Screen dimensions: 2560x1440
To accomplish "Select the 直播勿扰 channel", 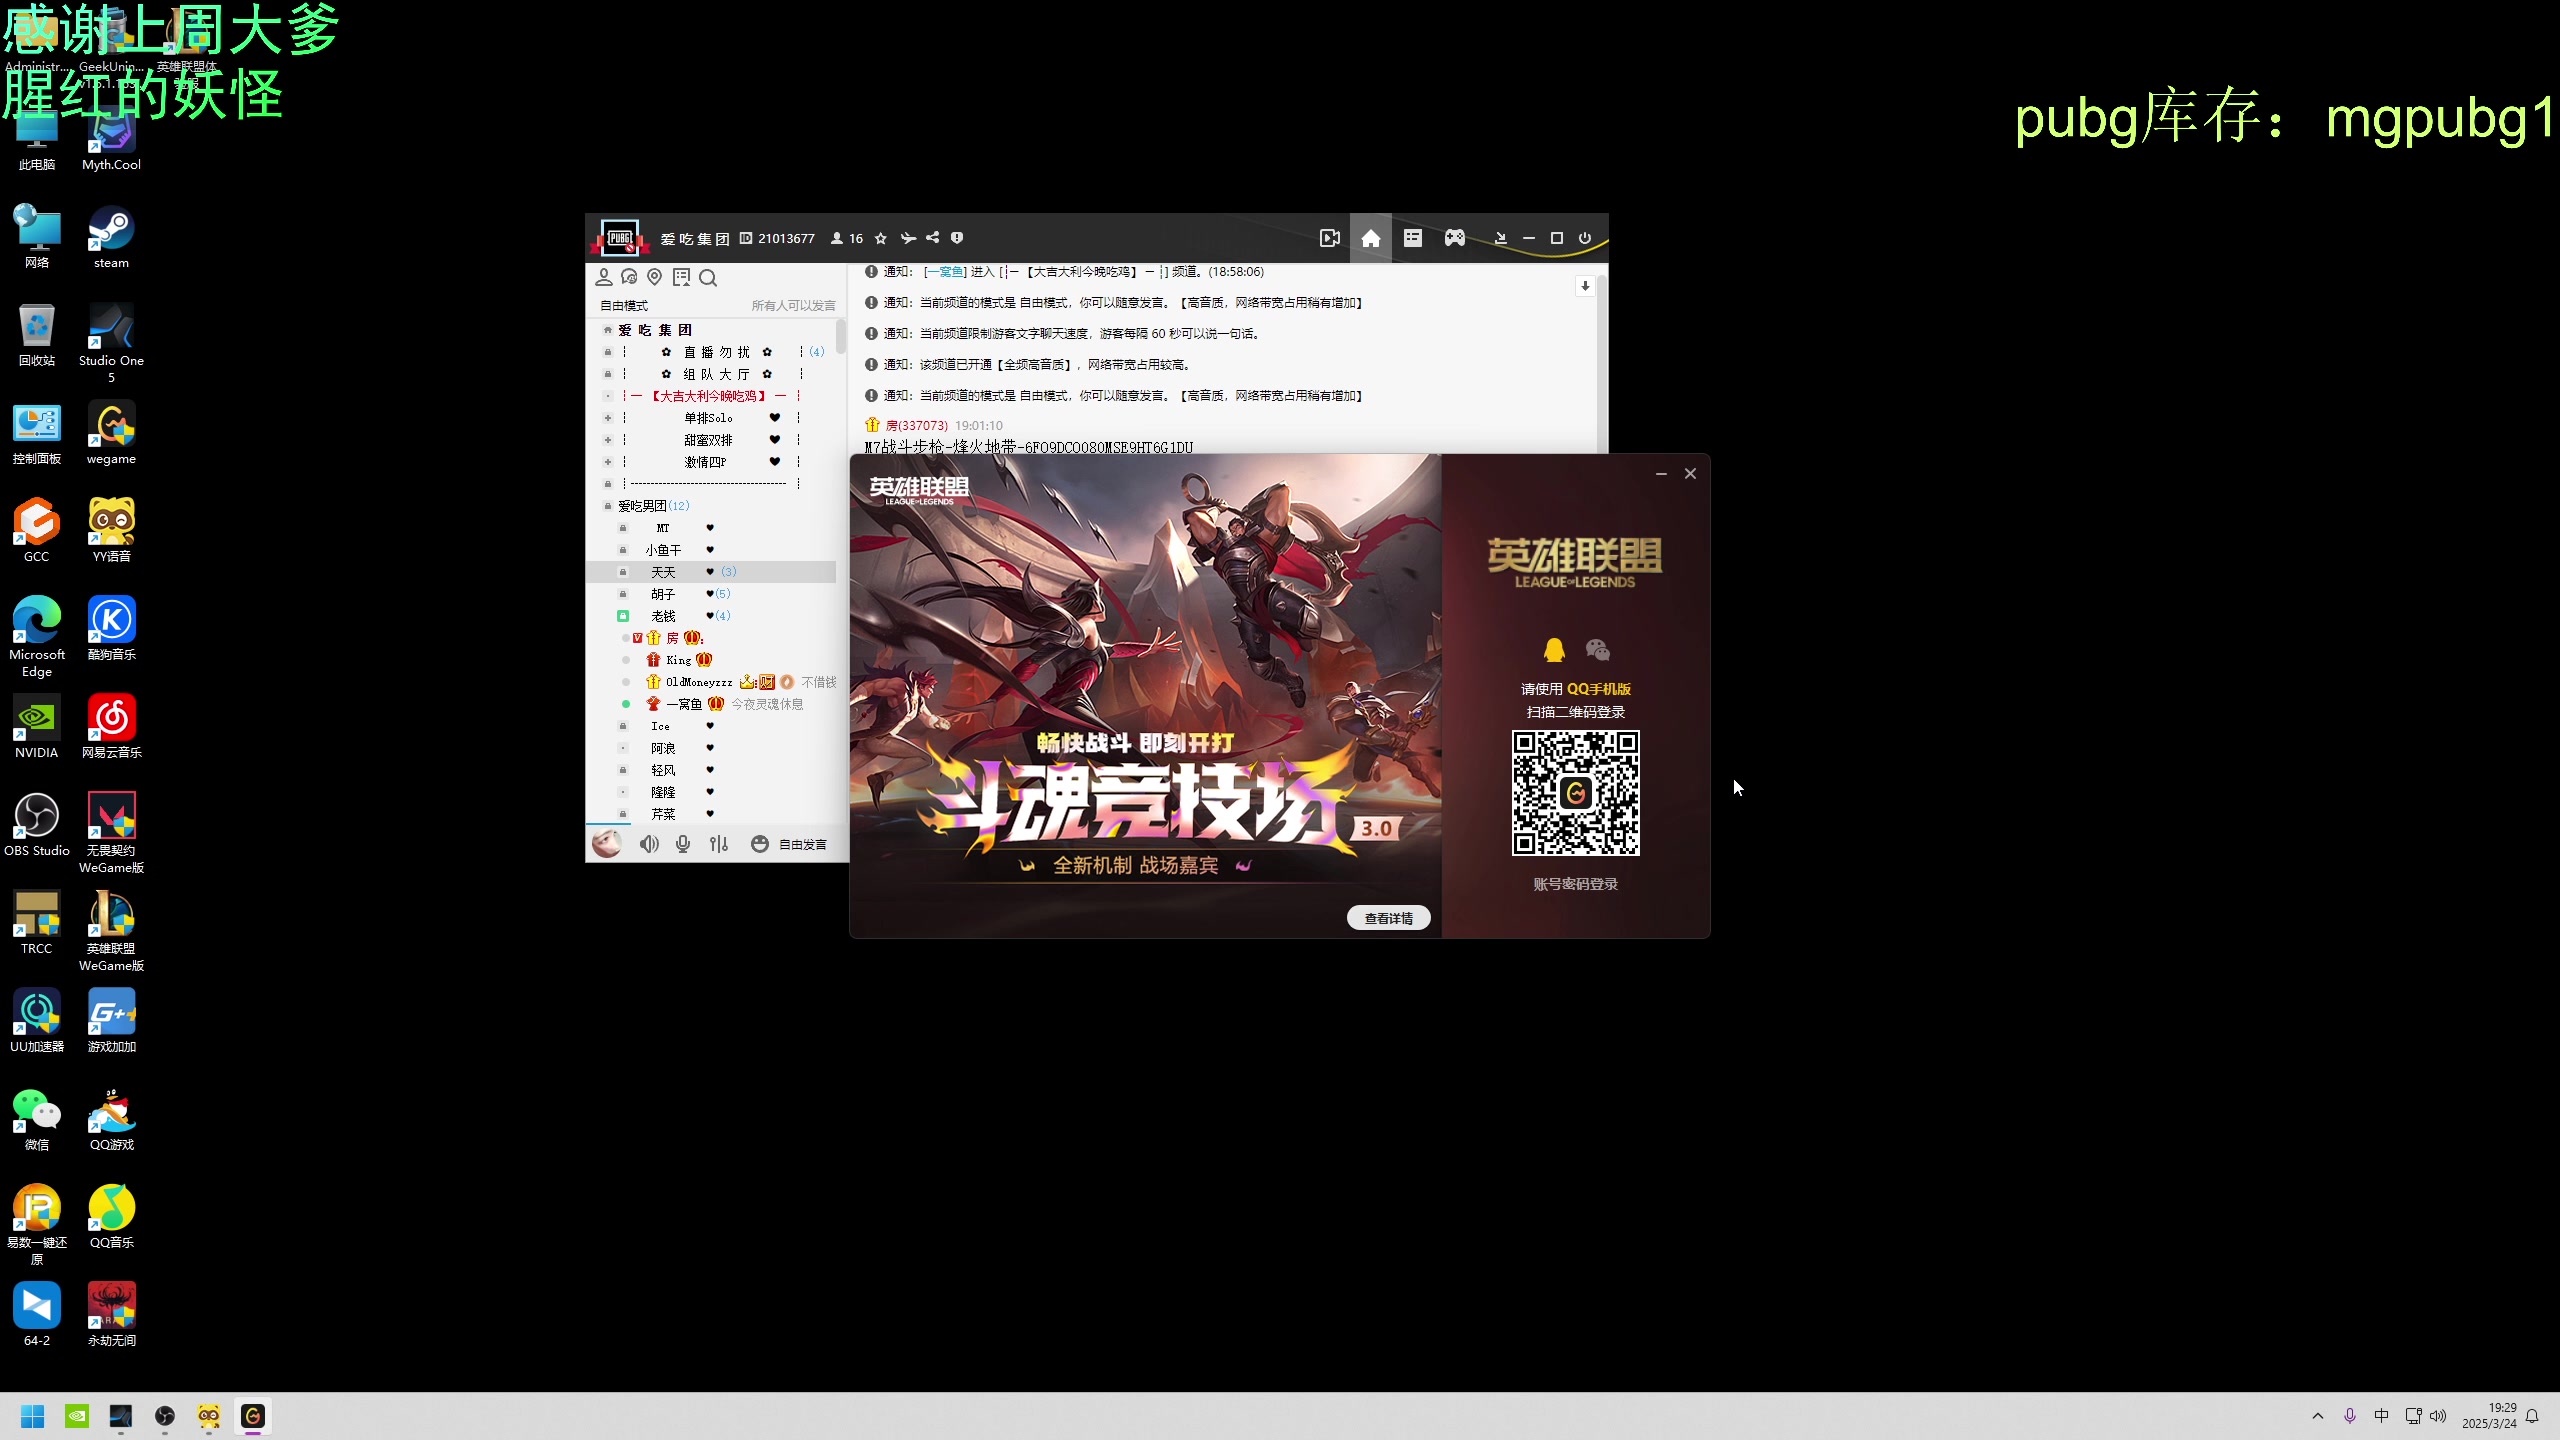I will [716, 352].
